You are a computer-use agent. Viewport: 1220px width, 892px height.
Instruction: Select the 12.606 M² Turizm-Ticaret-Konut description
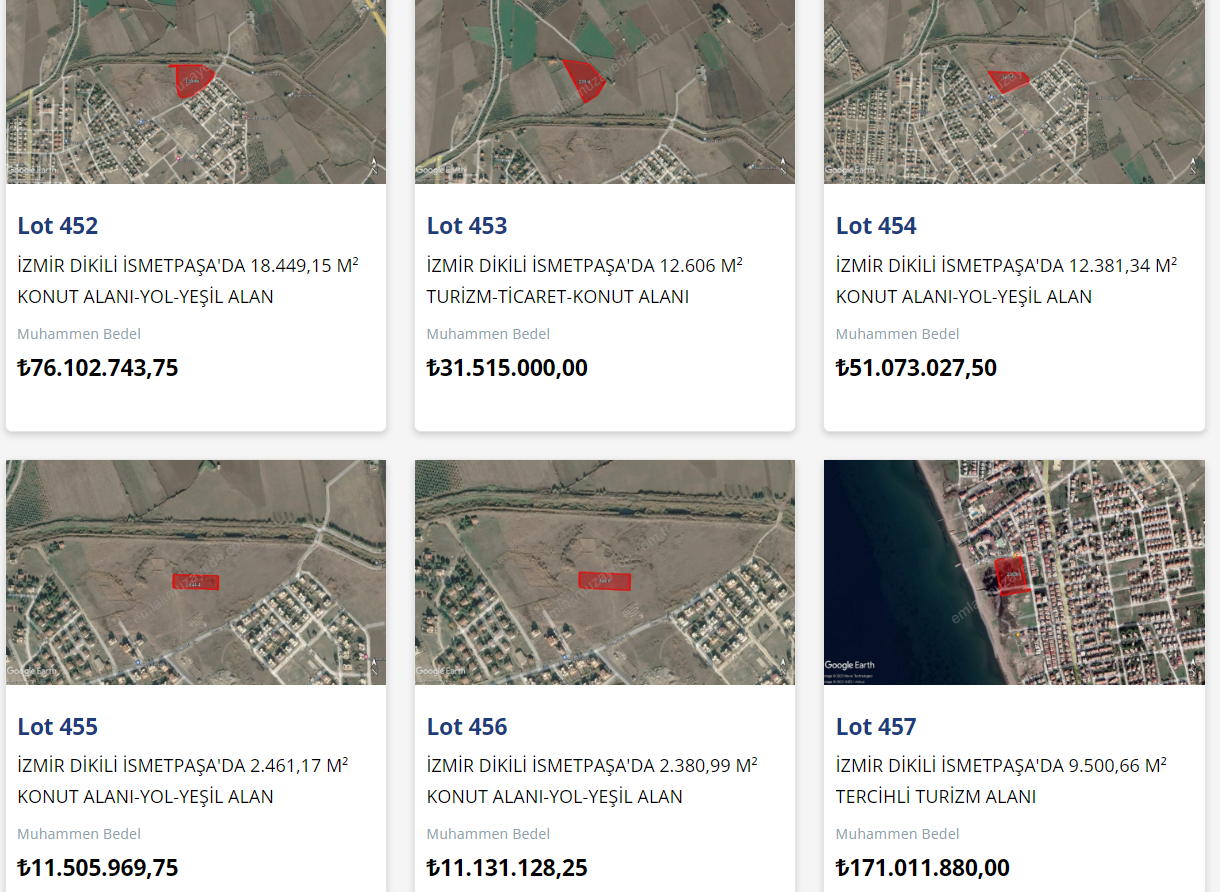pos(585,281)
